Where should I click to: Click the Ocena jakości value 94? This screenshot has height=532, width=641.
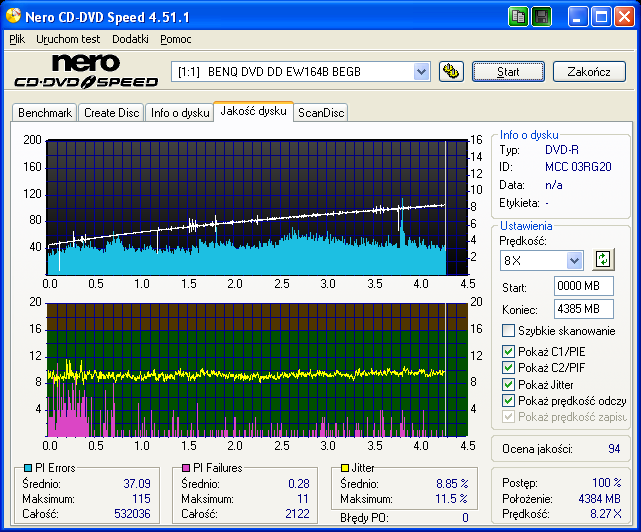pos(614,449)
